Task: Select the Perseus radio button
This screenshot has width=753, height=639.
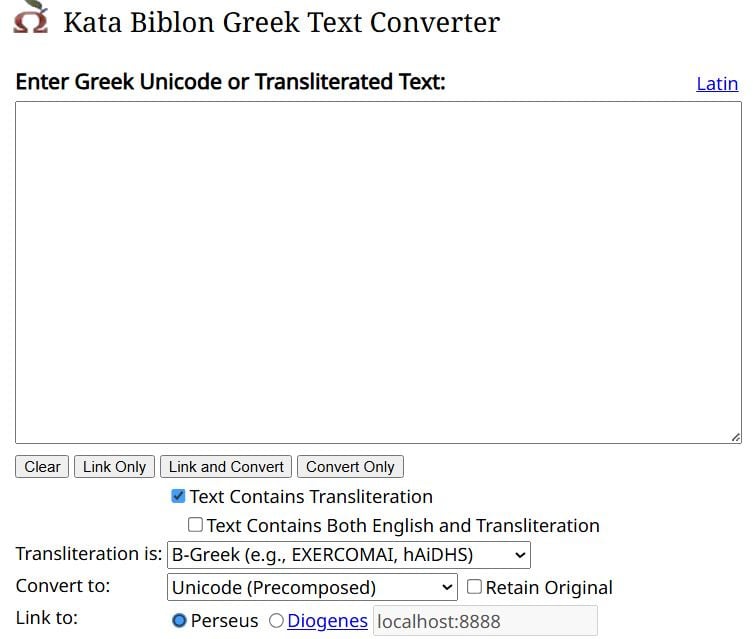Action: click(x=180, y=621)
